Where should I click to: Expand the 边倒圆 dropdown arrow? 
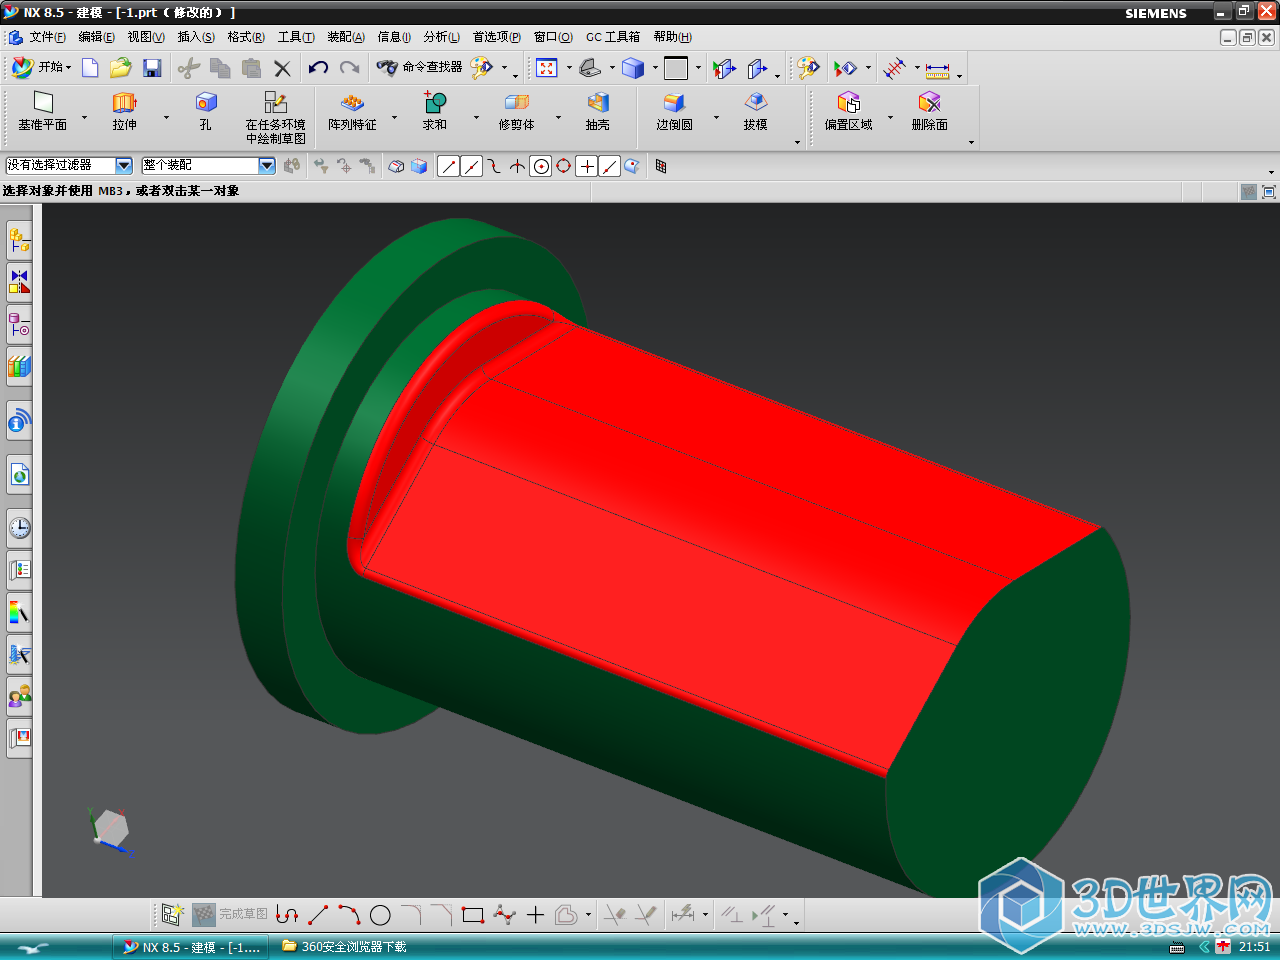(716, 118)
